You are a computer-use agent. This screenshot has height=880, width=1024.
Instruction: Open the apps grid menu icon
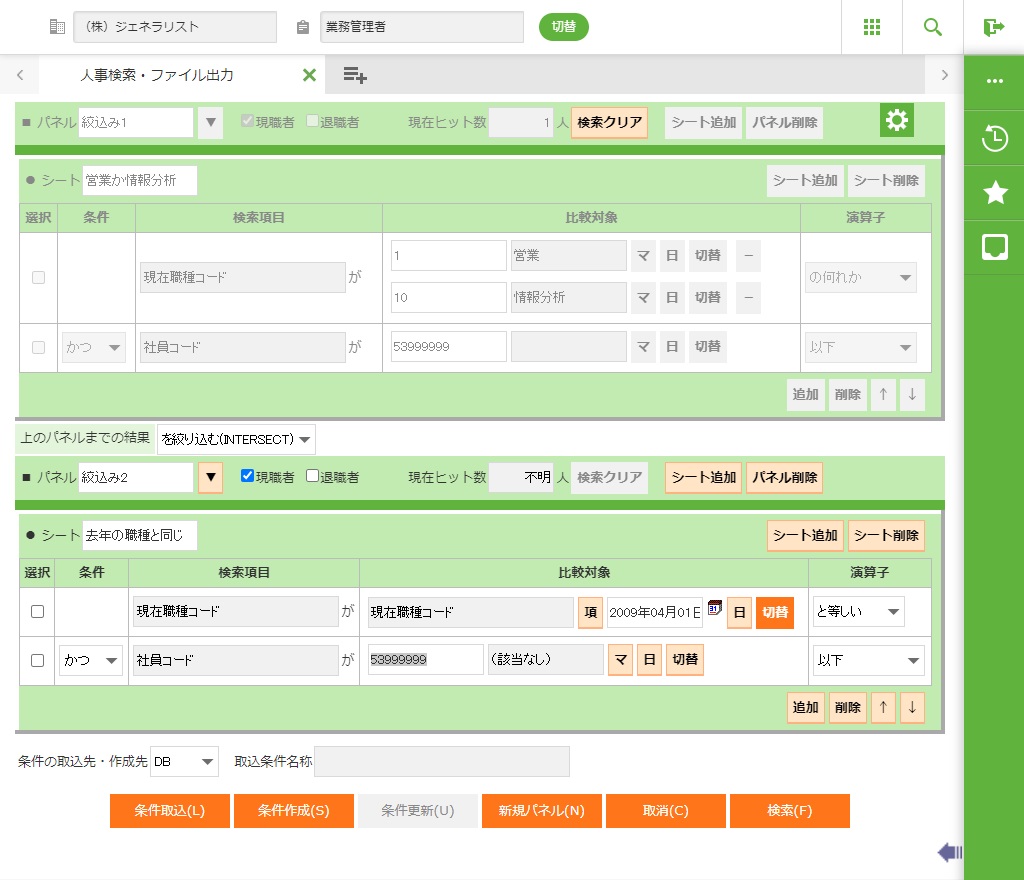(871, 27)
